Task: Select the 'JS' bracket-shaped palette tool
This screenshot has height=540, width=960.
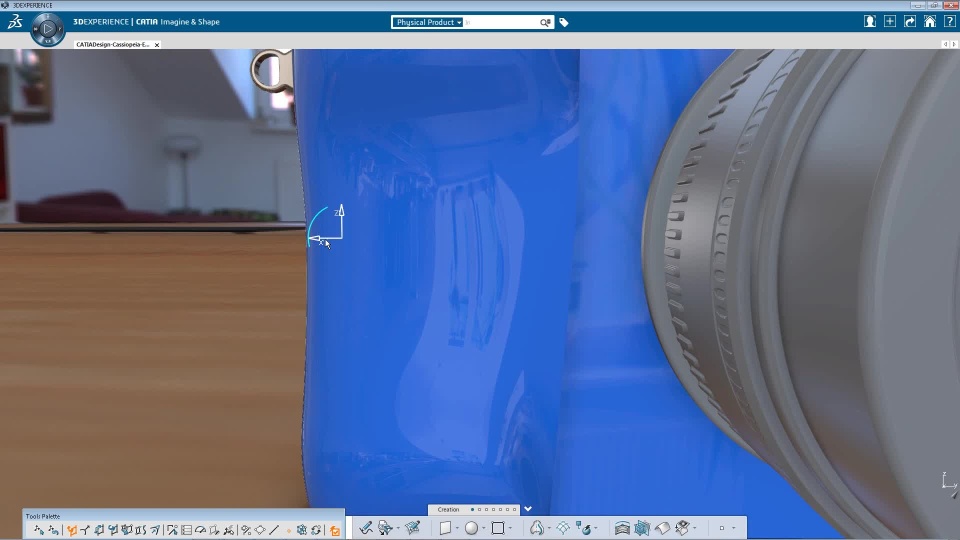Action: [140, 530]
